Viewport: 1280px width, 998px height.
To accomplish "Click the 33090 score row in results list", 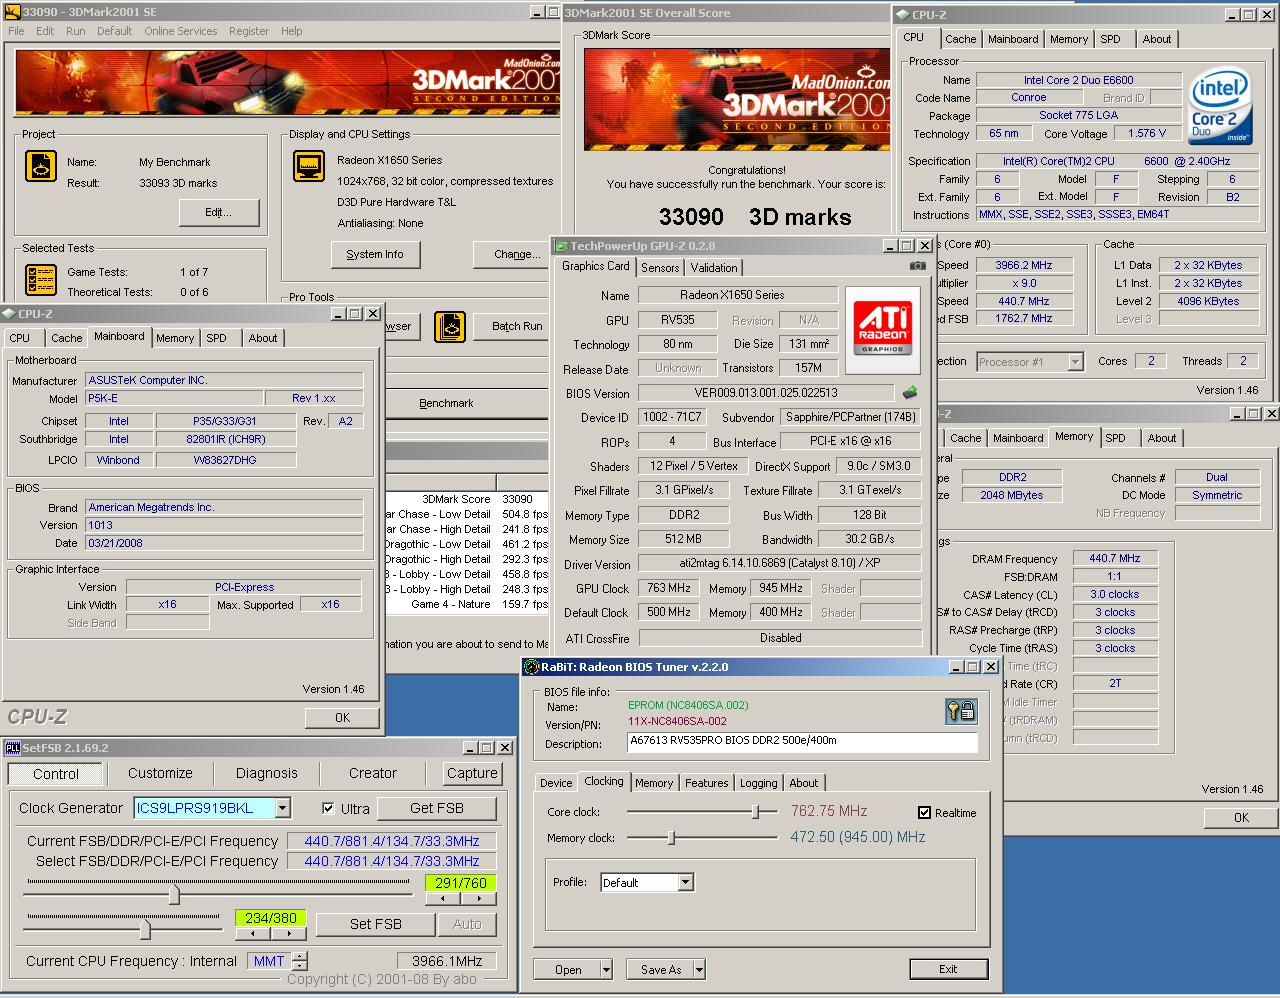I will [x=466, y=499].
